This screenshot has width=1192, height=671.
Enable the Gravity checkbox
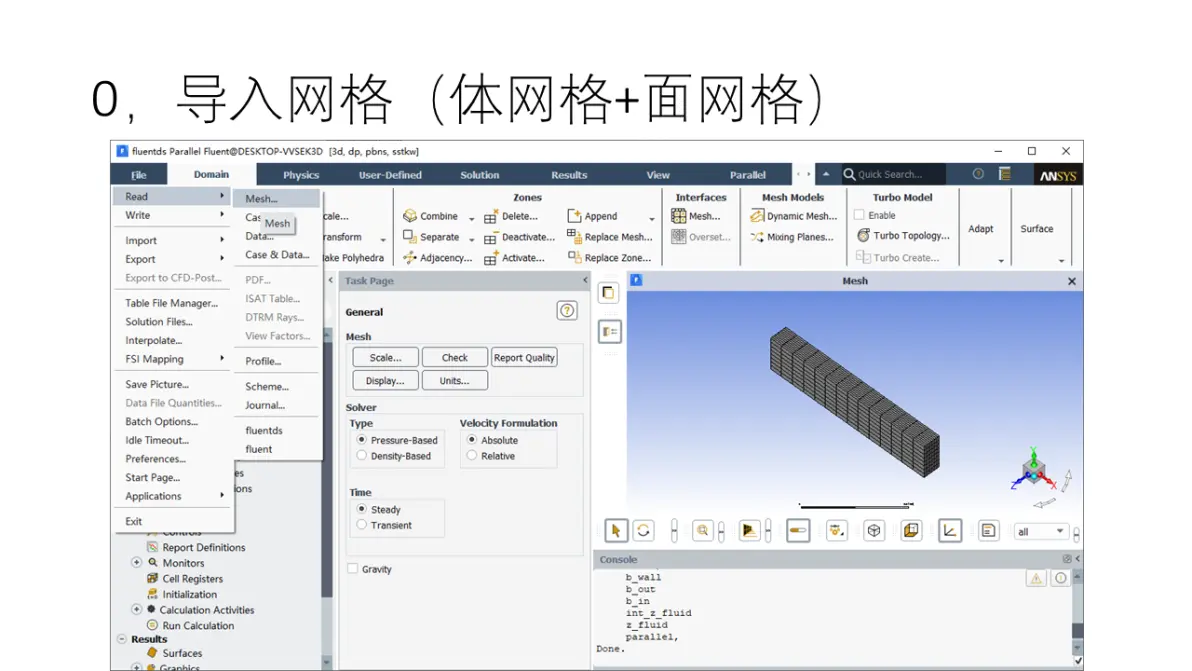[353, 568]
